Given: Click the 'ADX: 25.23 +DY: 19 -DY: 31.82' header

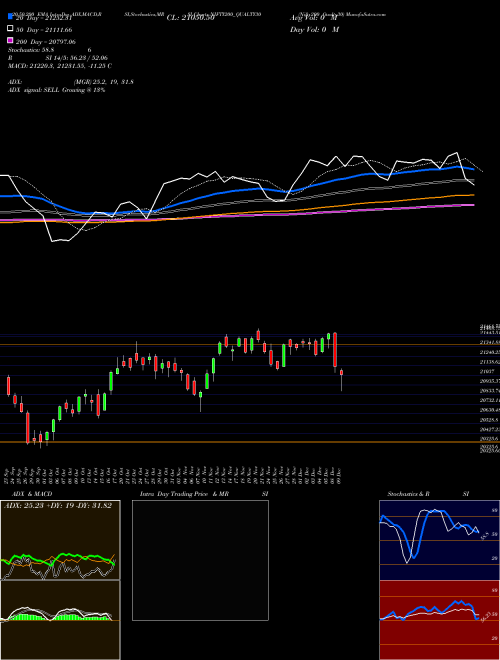Looking at the screenshot, I should pos(58,506).
